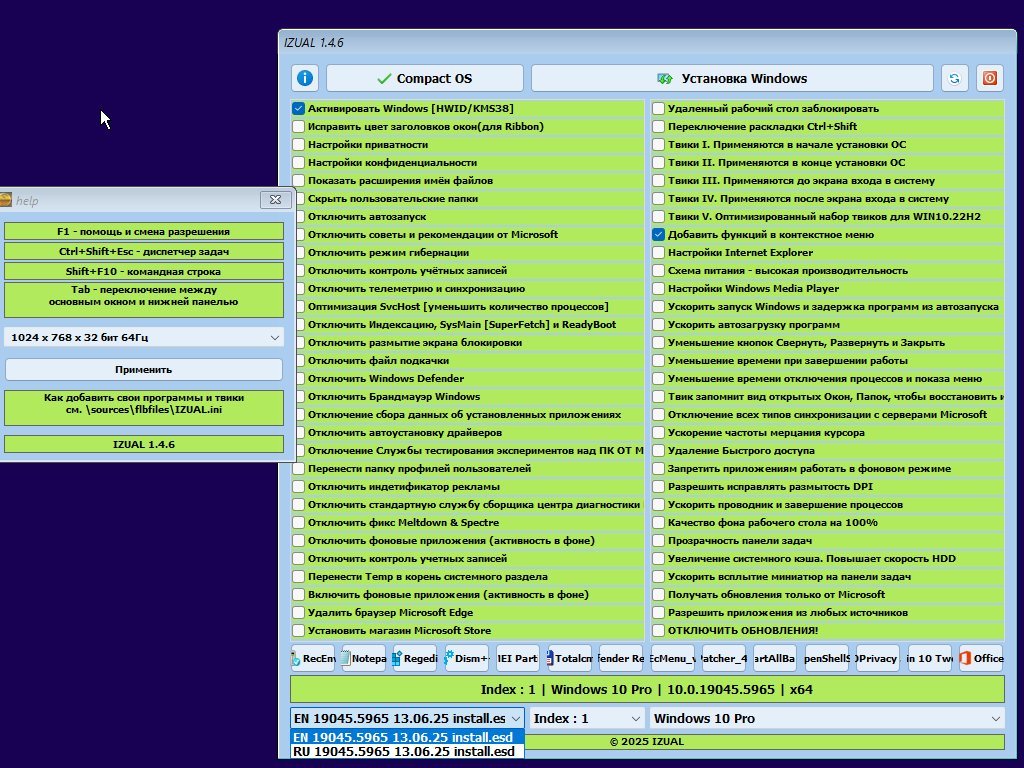Viewport: 1024px width, 768px height.
Task: Uncheck Активировать Windows [HWID/KMS38]
Action: point(298,108)
